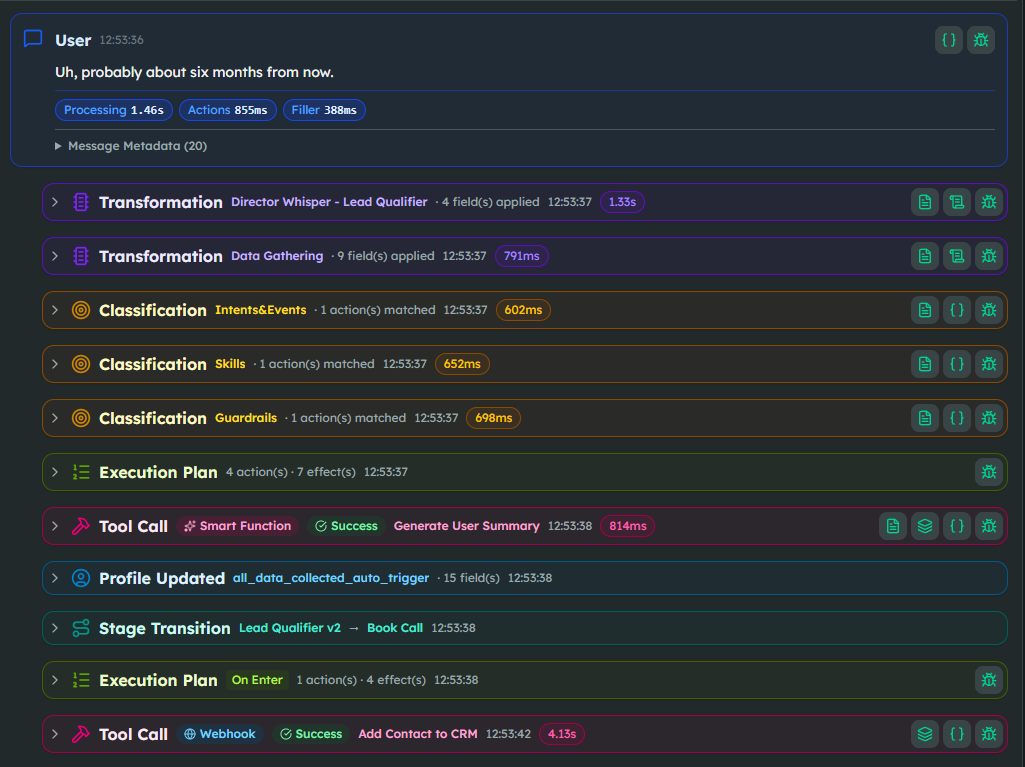Screen dimensions: 1025x767
Task: Expand the Guardrails Classification chevron
Action: pos(56,418)
